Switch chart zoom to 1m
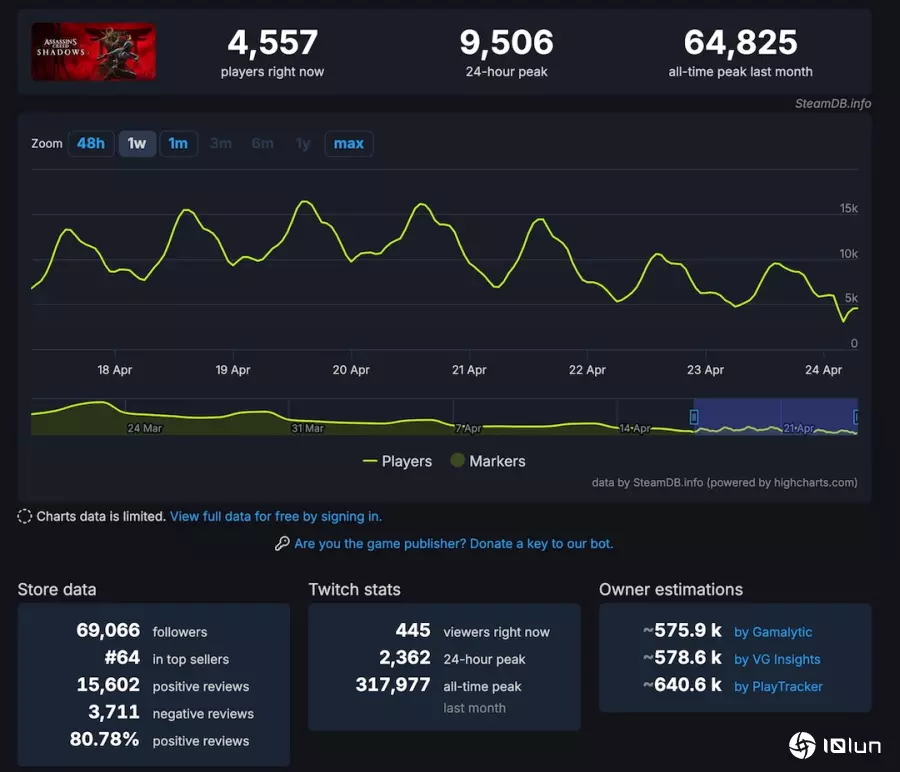The width and height of the screenshot is (900, 772). pyautogui.click(x=178, y=143)
